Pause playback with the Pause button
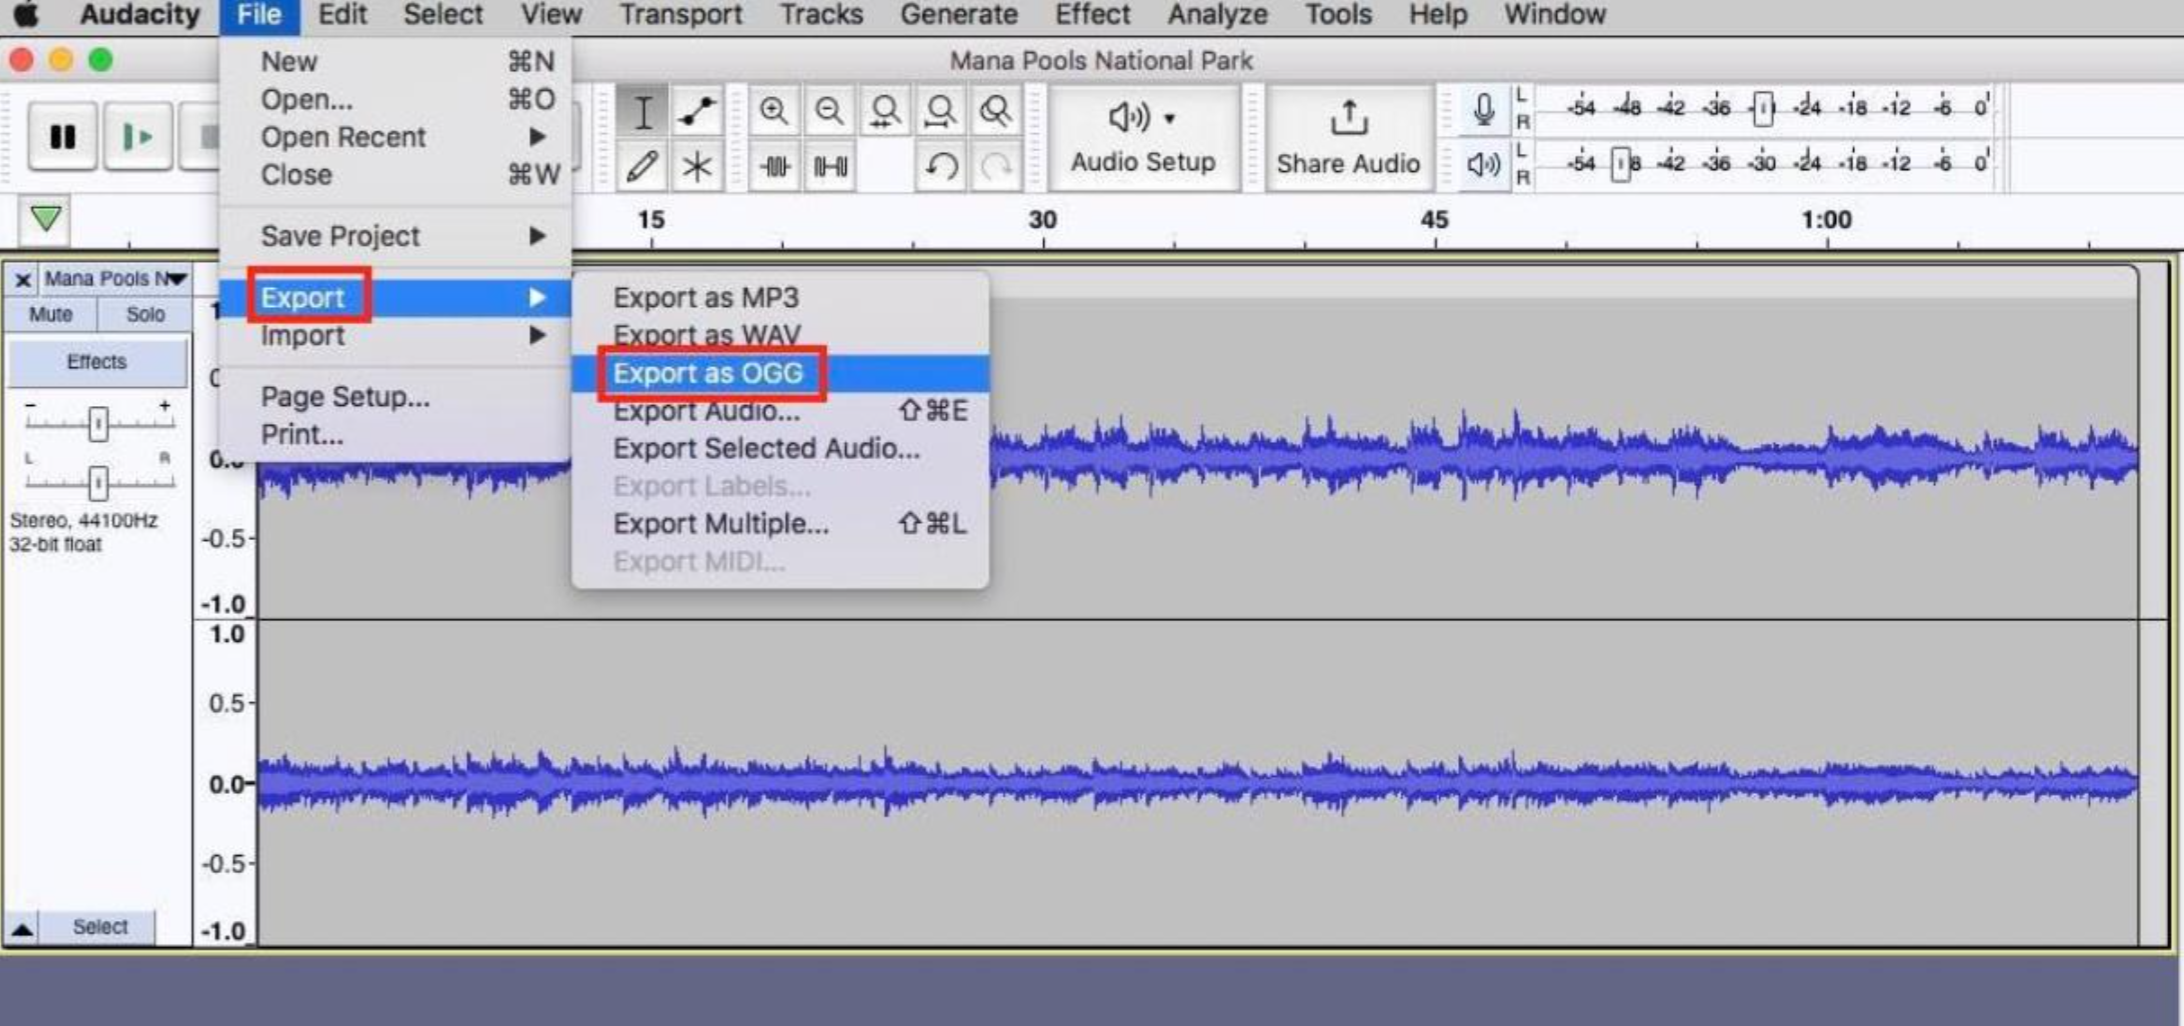The height and width of the screenshot is (1026, 2184). [62, 136]
